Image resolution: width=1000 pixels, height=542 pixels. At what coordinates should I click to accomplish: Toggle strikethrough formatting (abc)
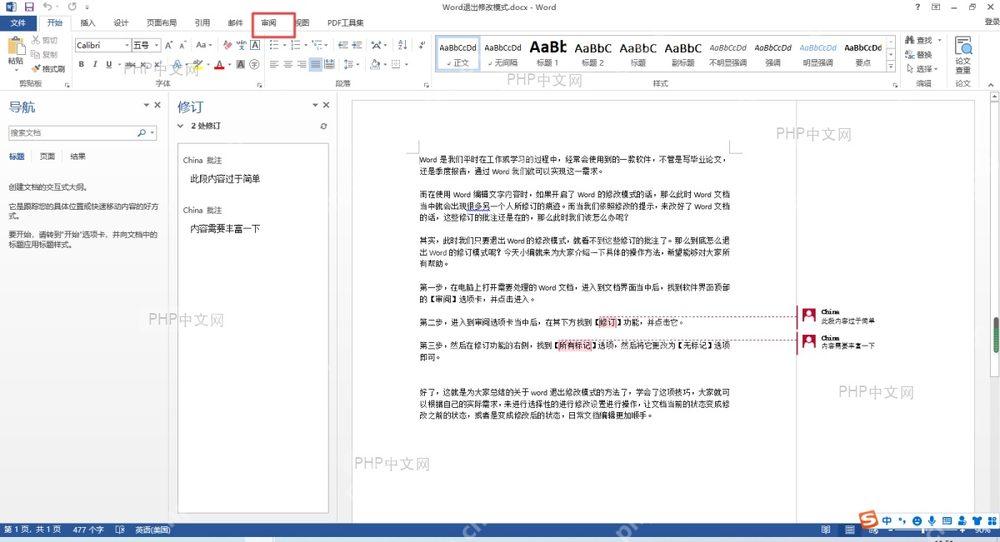[x=130, y=64]
